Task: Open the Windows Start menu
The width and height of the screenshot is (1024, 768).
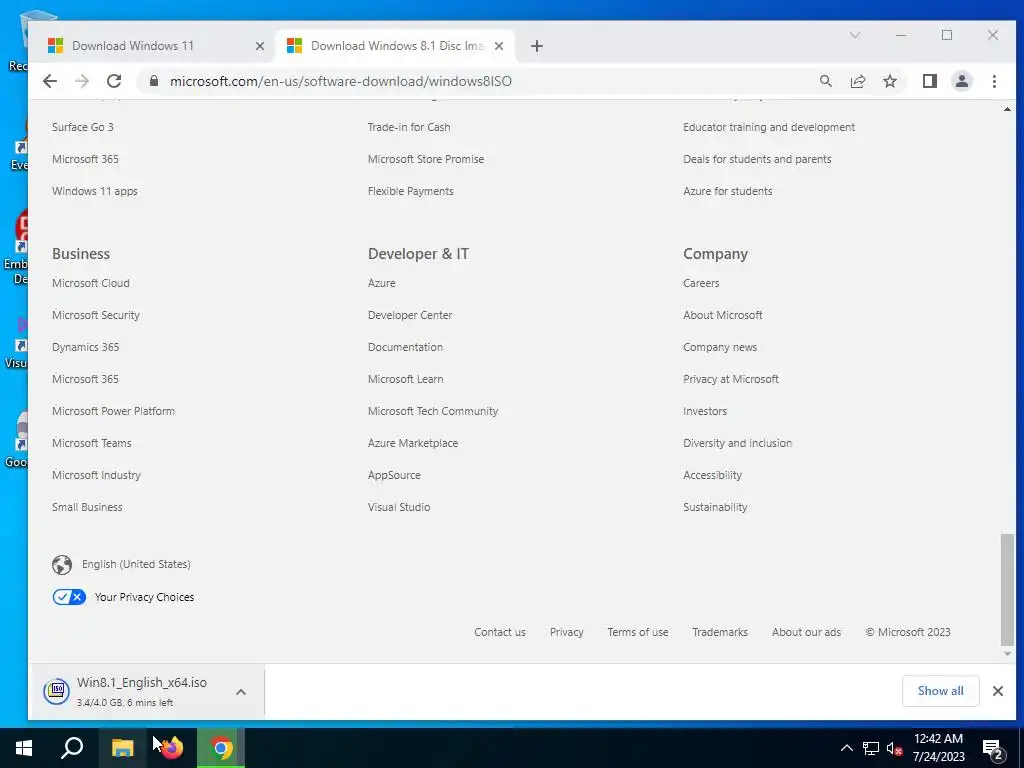Action: pos(24,748)
